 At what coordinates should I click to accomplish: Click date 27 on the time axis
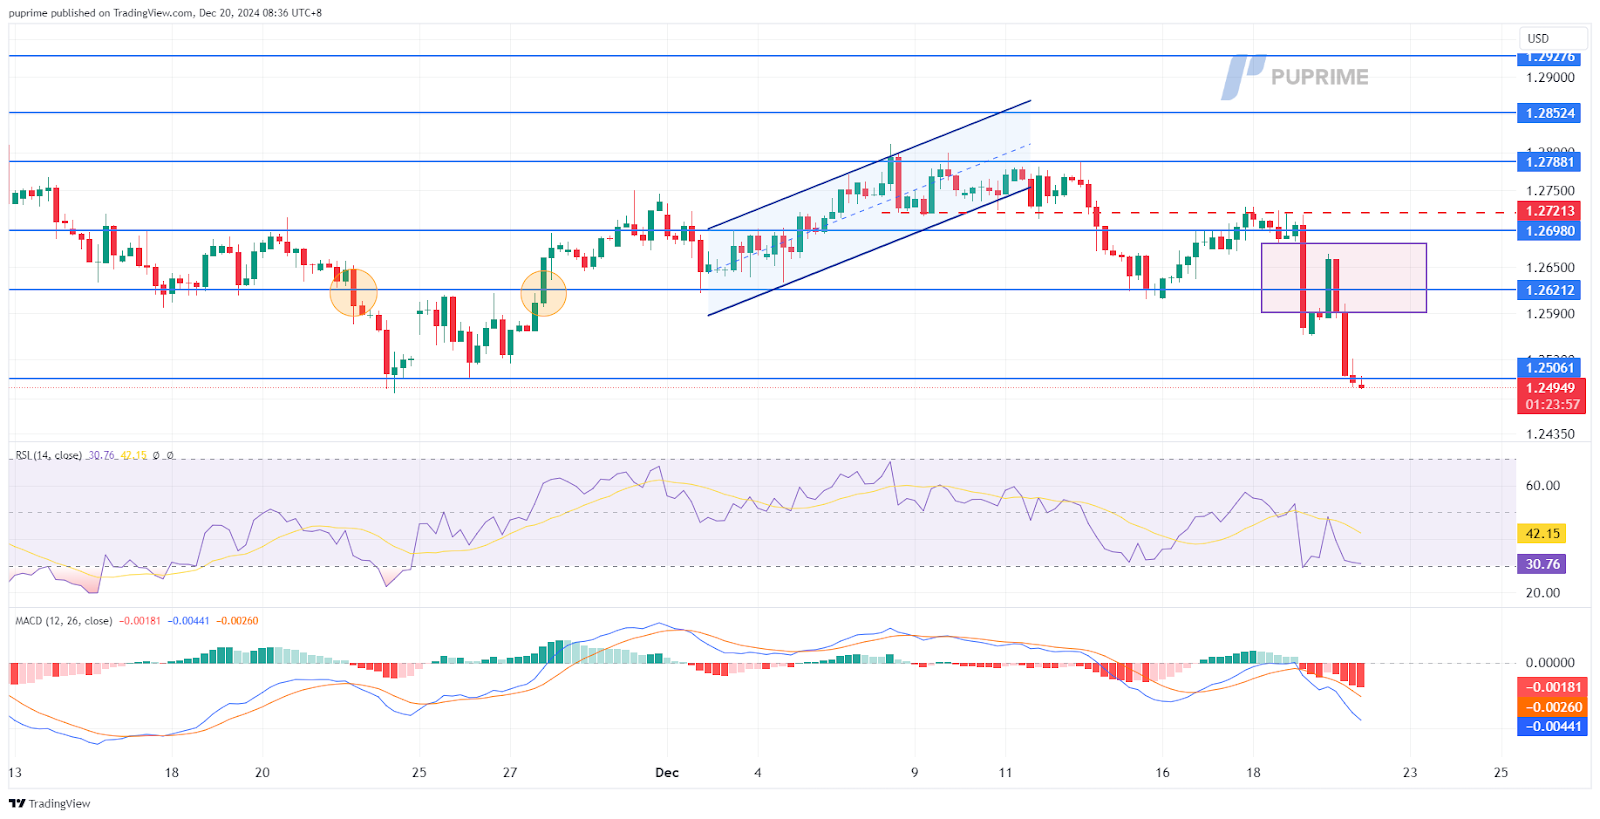[x=510, y=772]
